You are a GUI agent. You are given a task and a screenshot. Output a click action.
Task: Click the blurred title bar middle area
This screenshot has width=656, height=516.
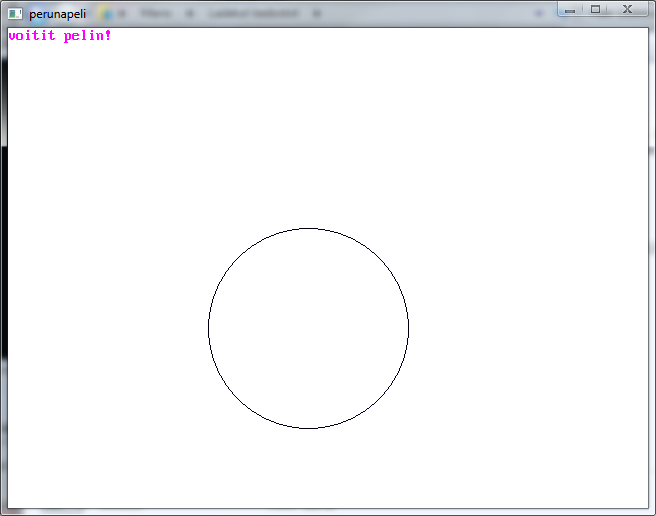(x=300, y=14)
